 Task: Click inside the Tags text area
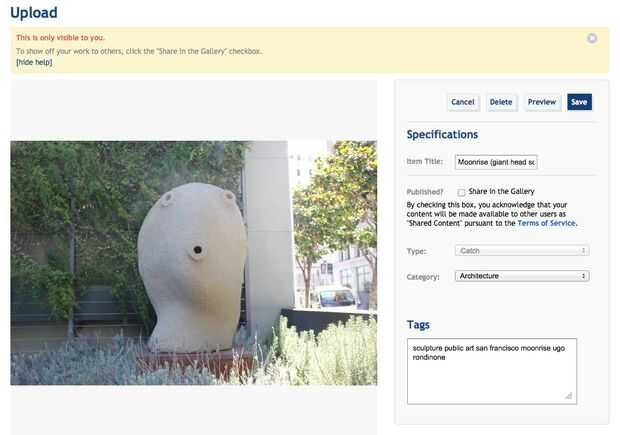[491, 371]
